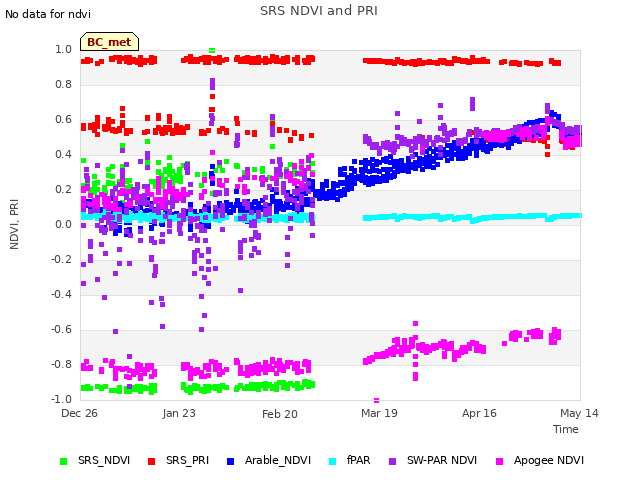Click the Jan 23 date tick label
Image resolution: width=640 pixels, height=480 pixels.
coord(179,413)
